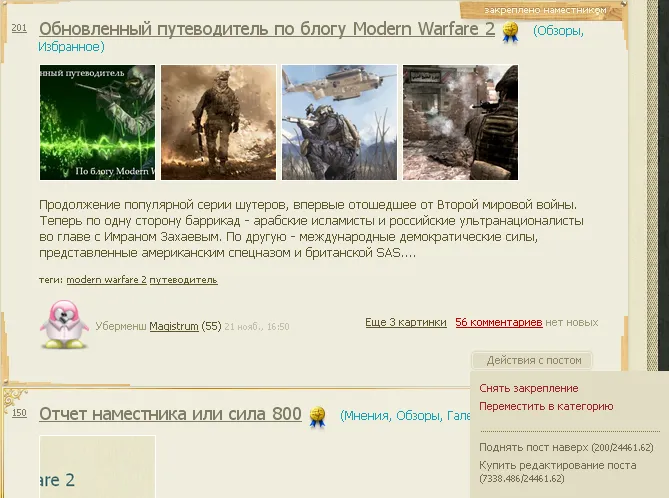The width and height of the screenshot is (669, 498).
Task: Click the 'modern warfare 2' tag
Action: coord(106,280)
